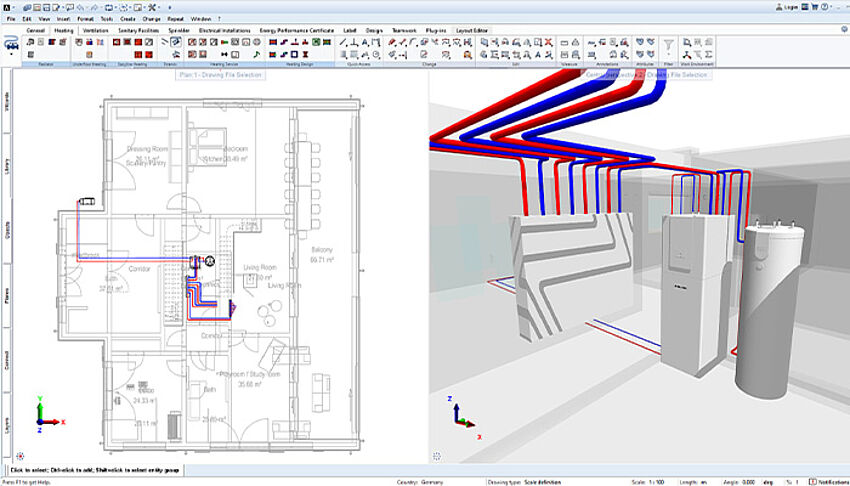Click the red delete X icon in Edit group
Image resolution: width=850 pixels, height=486 pixels.
548,43
